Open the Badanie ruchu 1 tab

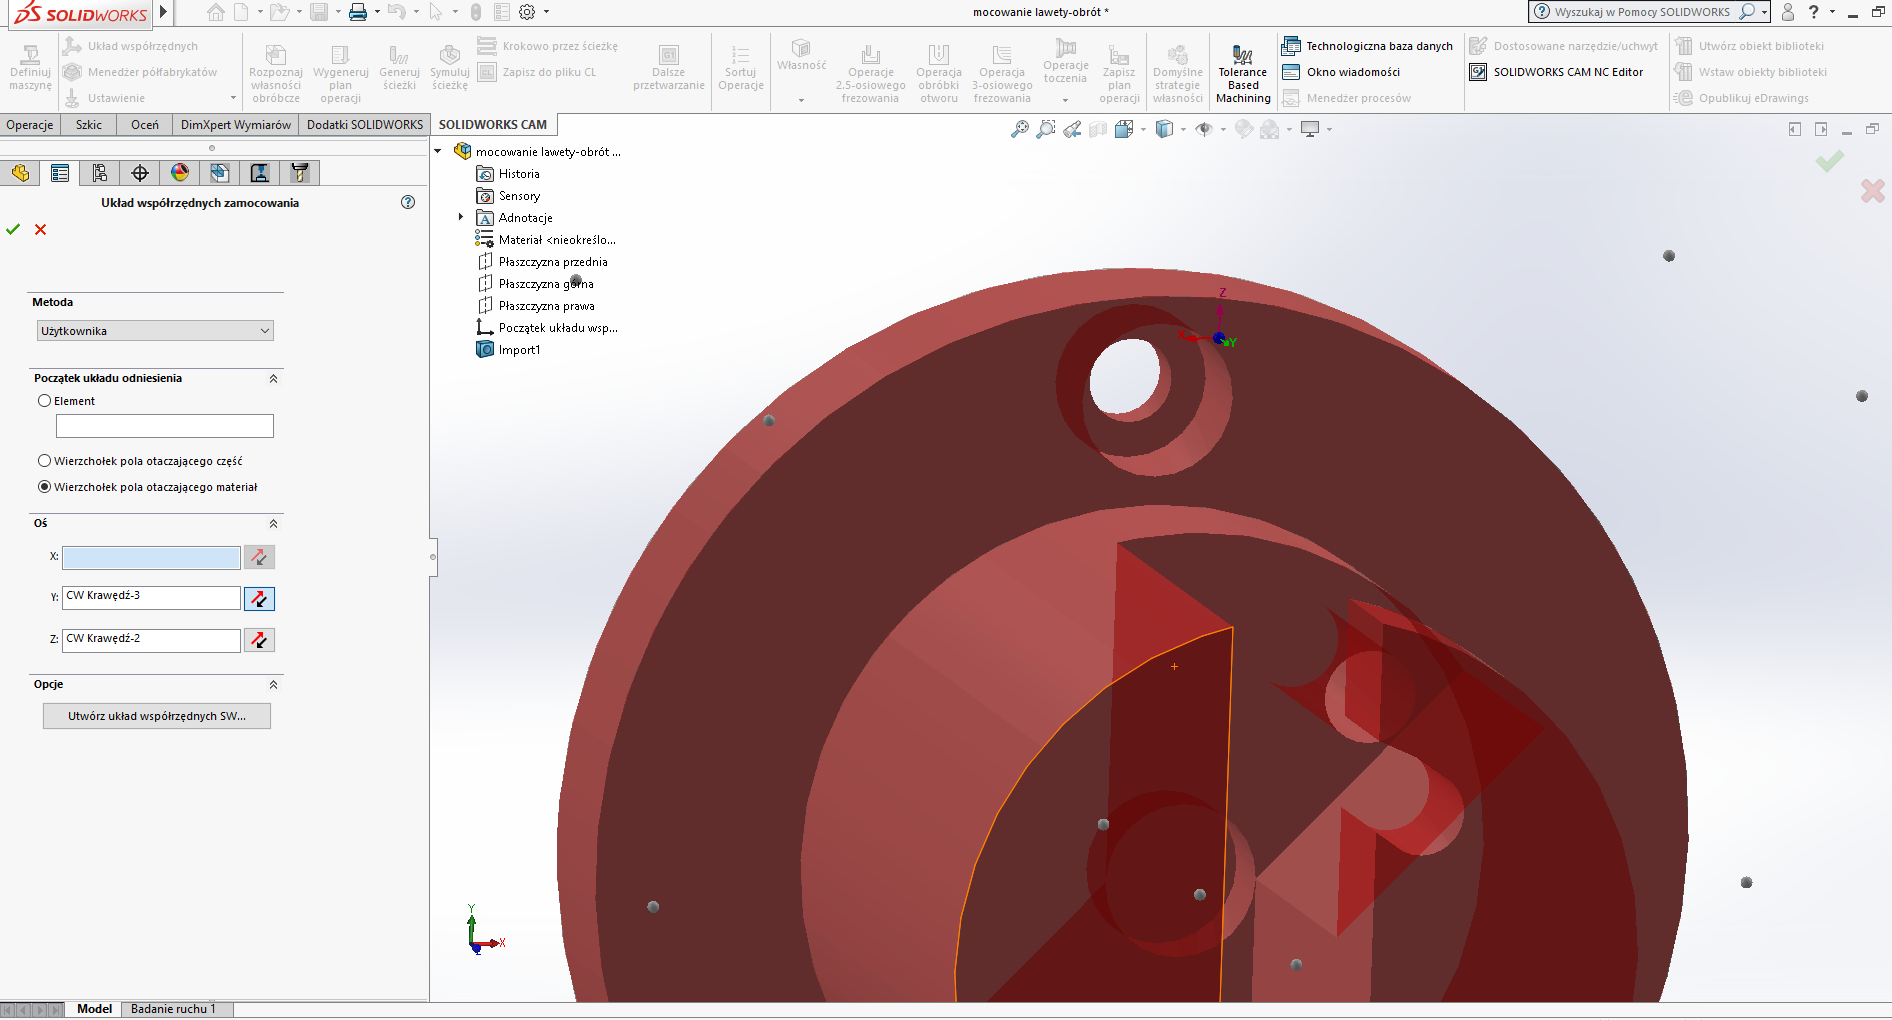click(x=173, y=1009)
